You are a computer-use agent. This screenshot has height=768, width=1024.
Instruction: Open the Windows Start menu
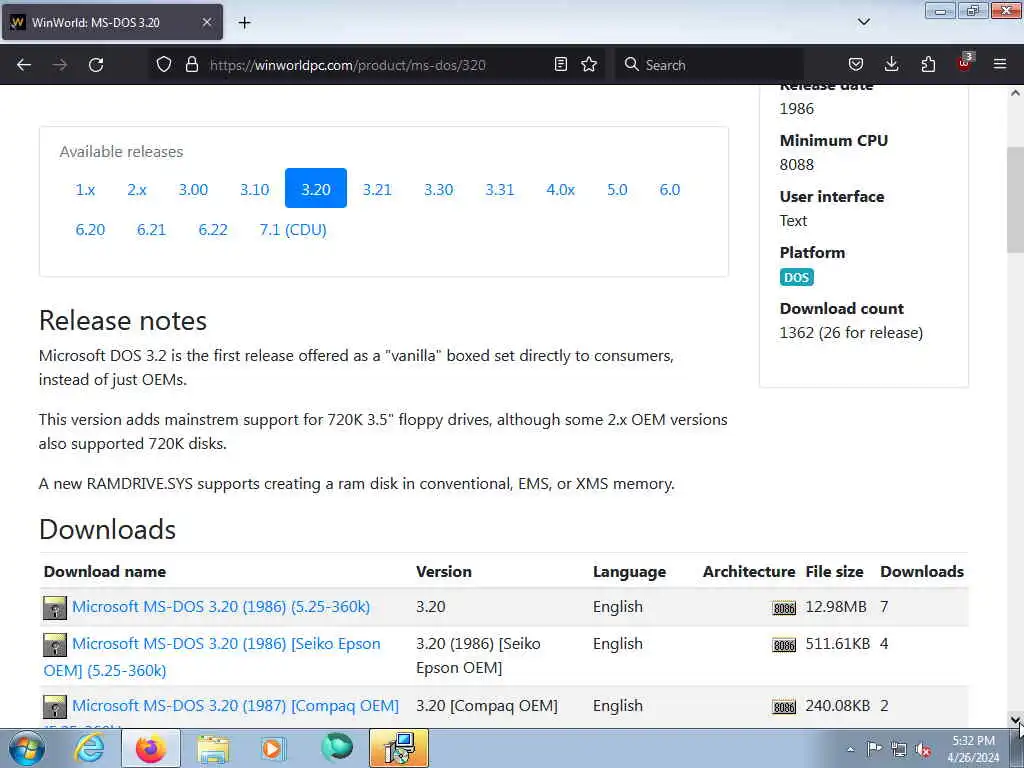click(x=25, y=748)
